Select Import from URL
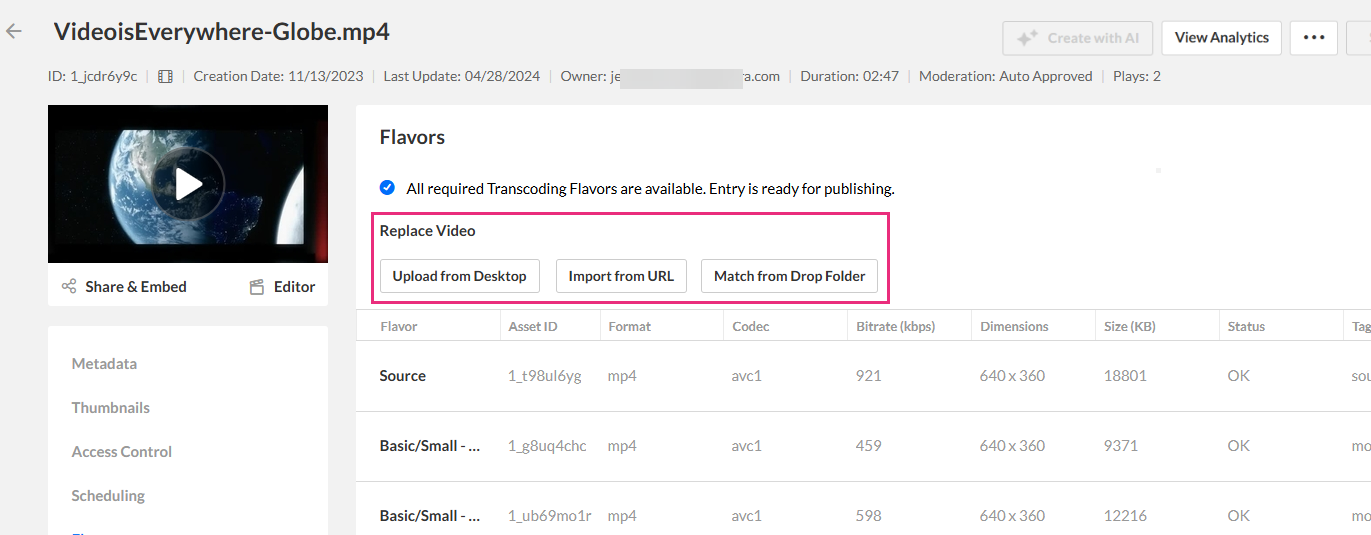 click(x=621, y=276)
